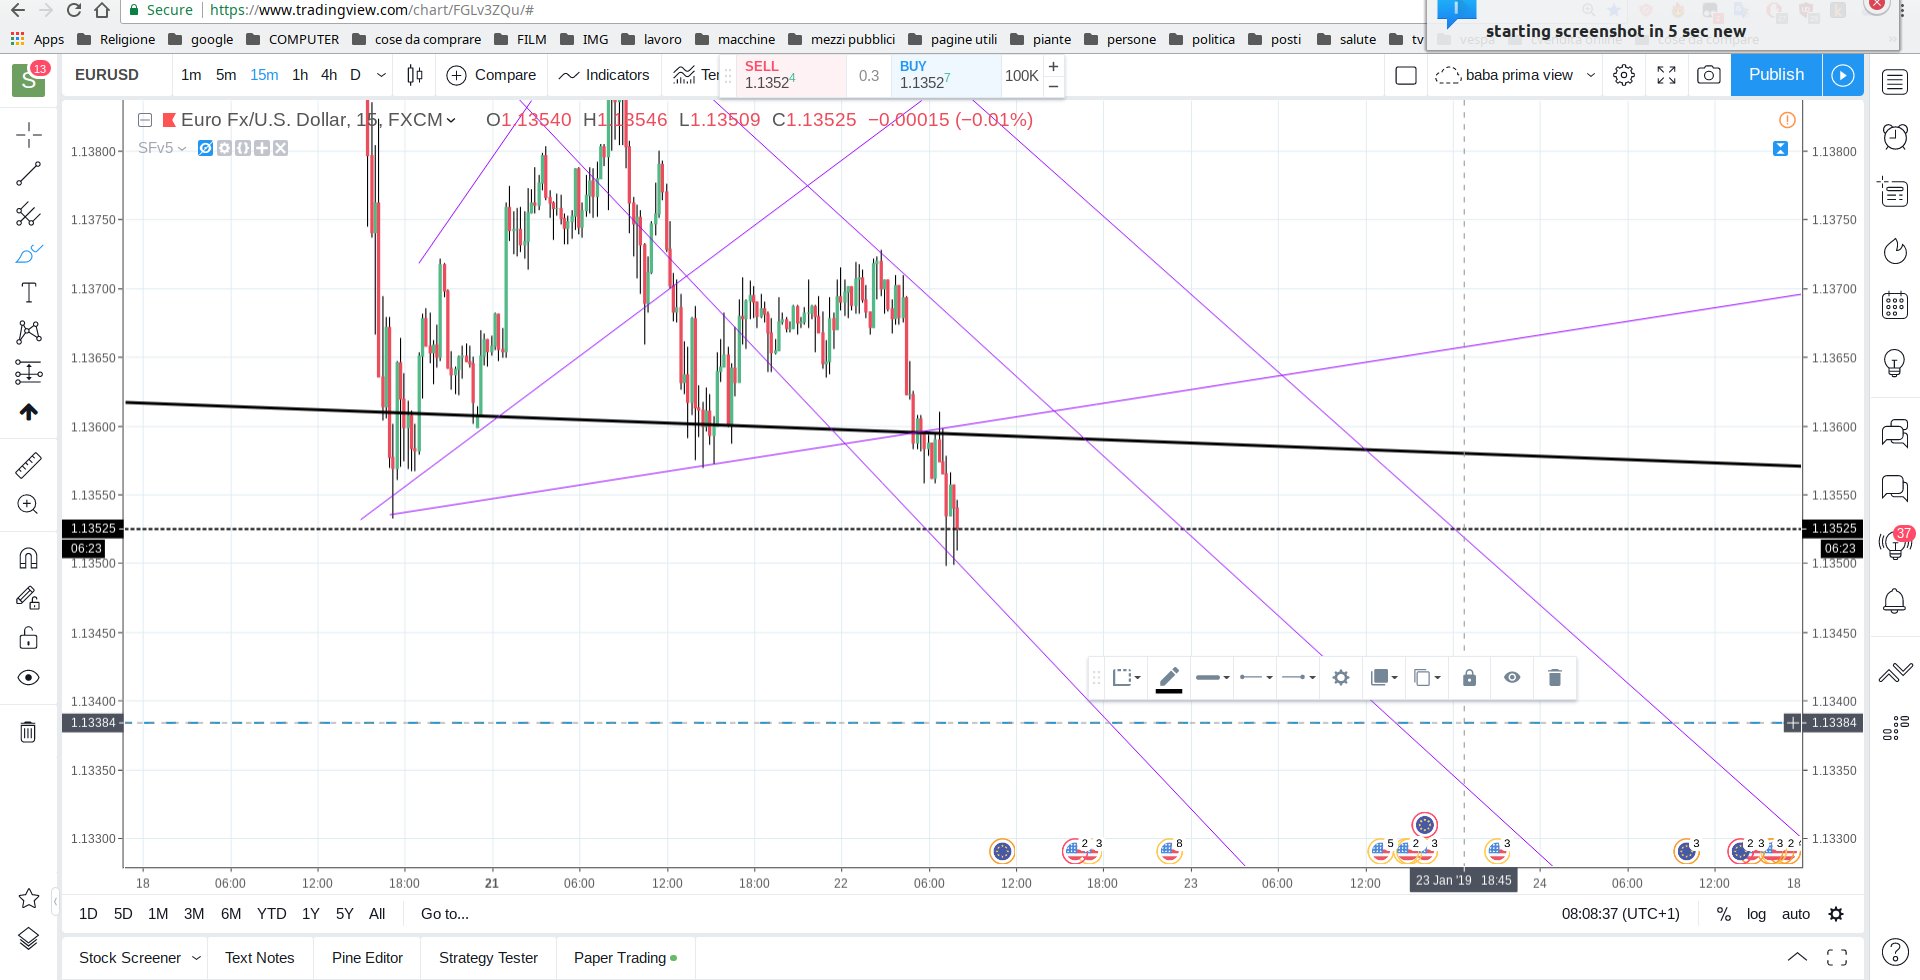Screen dimensions: 1920x980
Task: Expand more time intervals dropdown
Action: click(381, 75)
